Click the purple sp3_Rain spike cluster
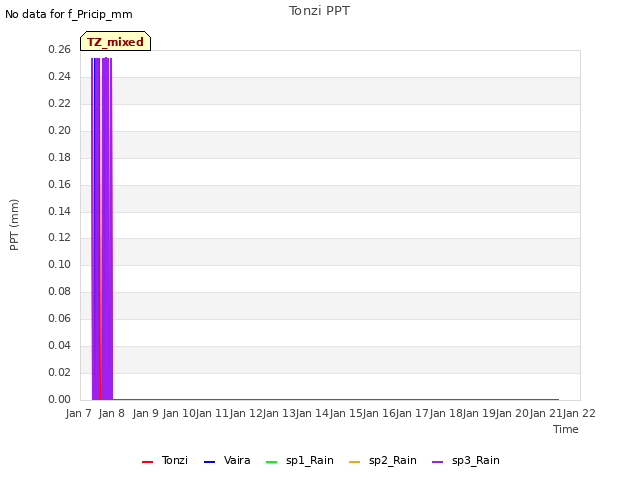The width and height of the screenshot is (640, 480). click(x=107, y=229)
